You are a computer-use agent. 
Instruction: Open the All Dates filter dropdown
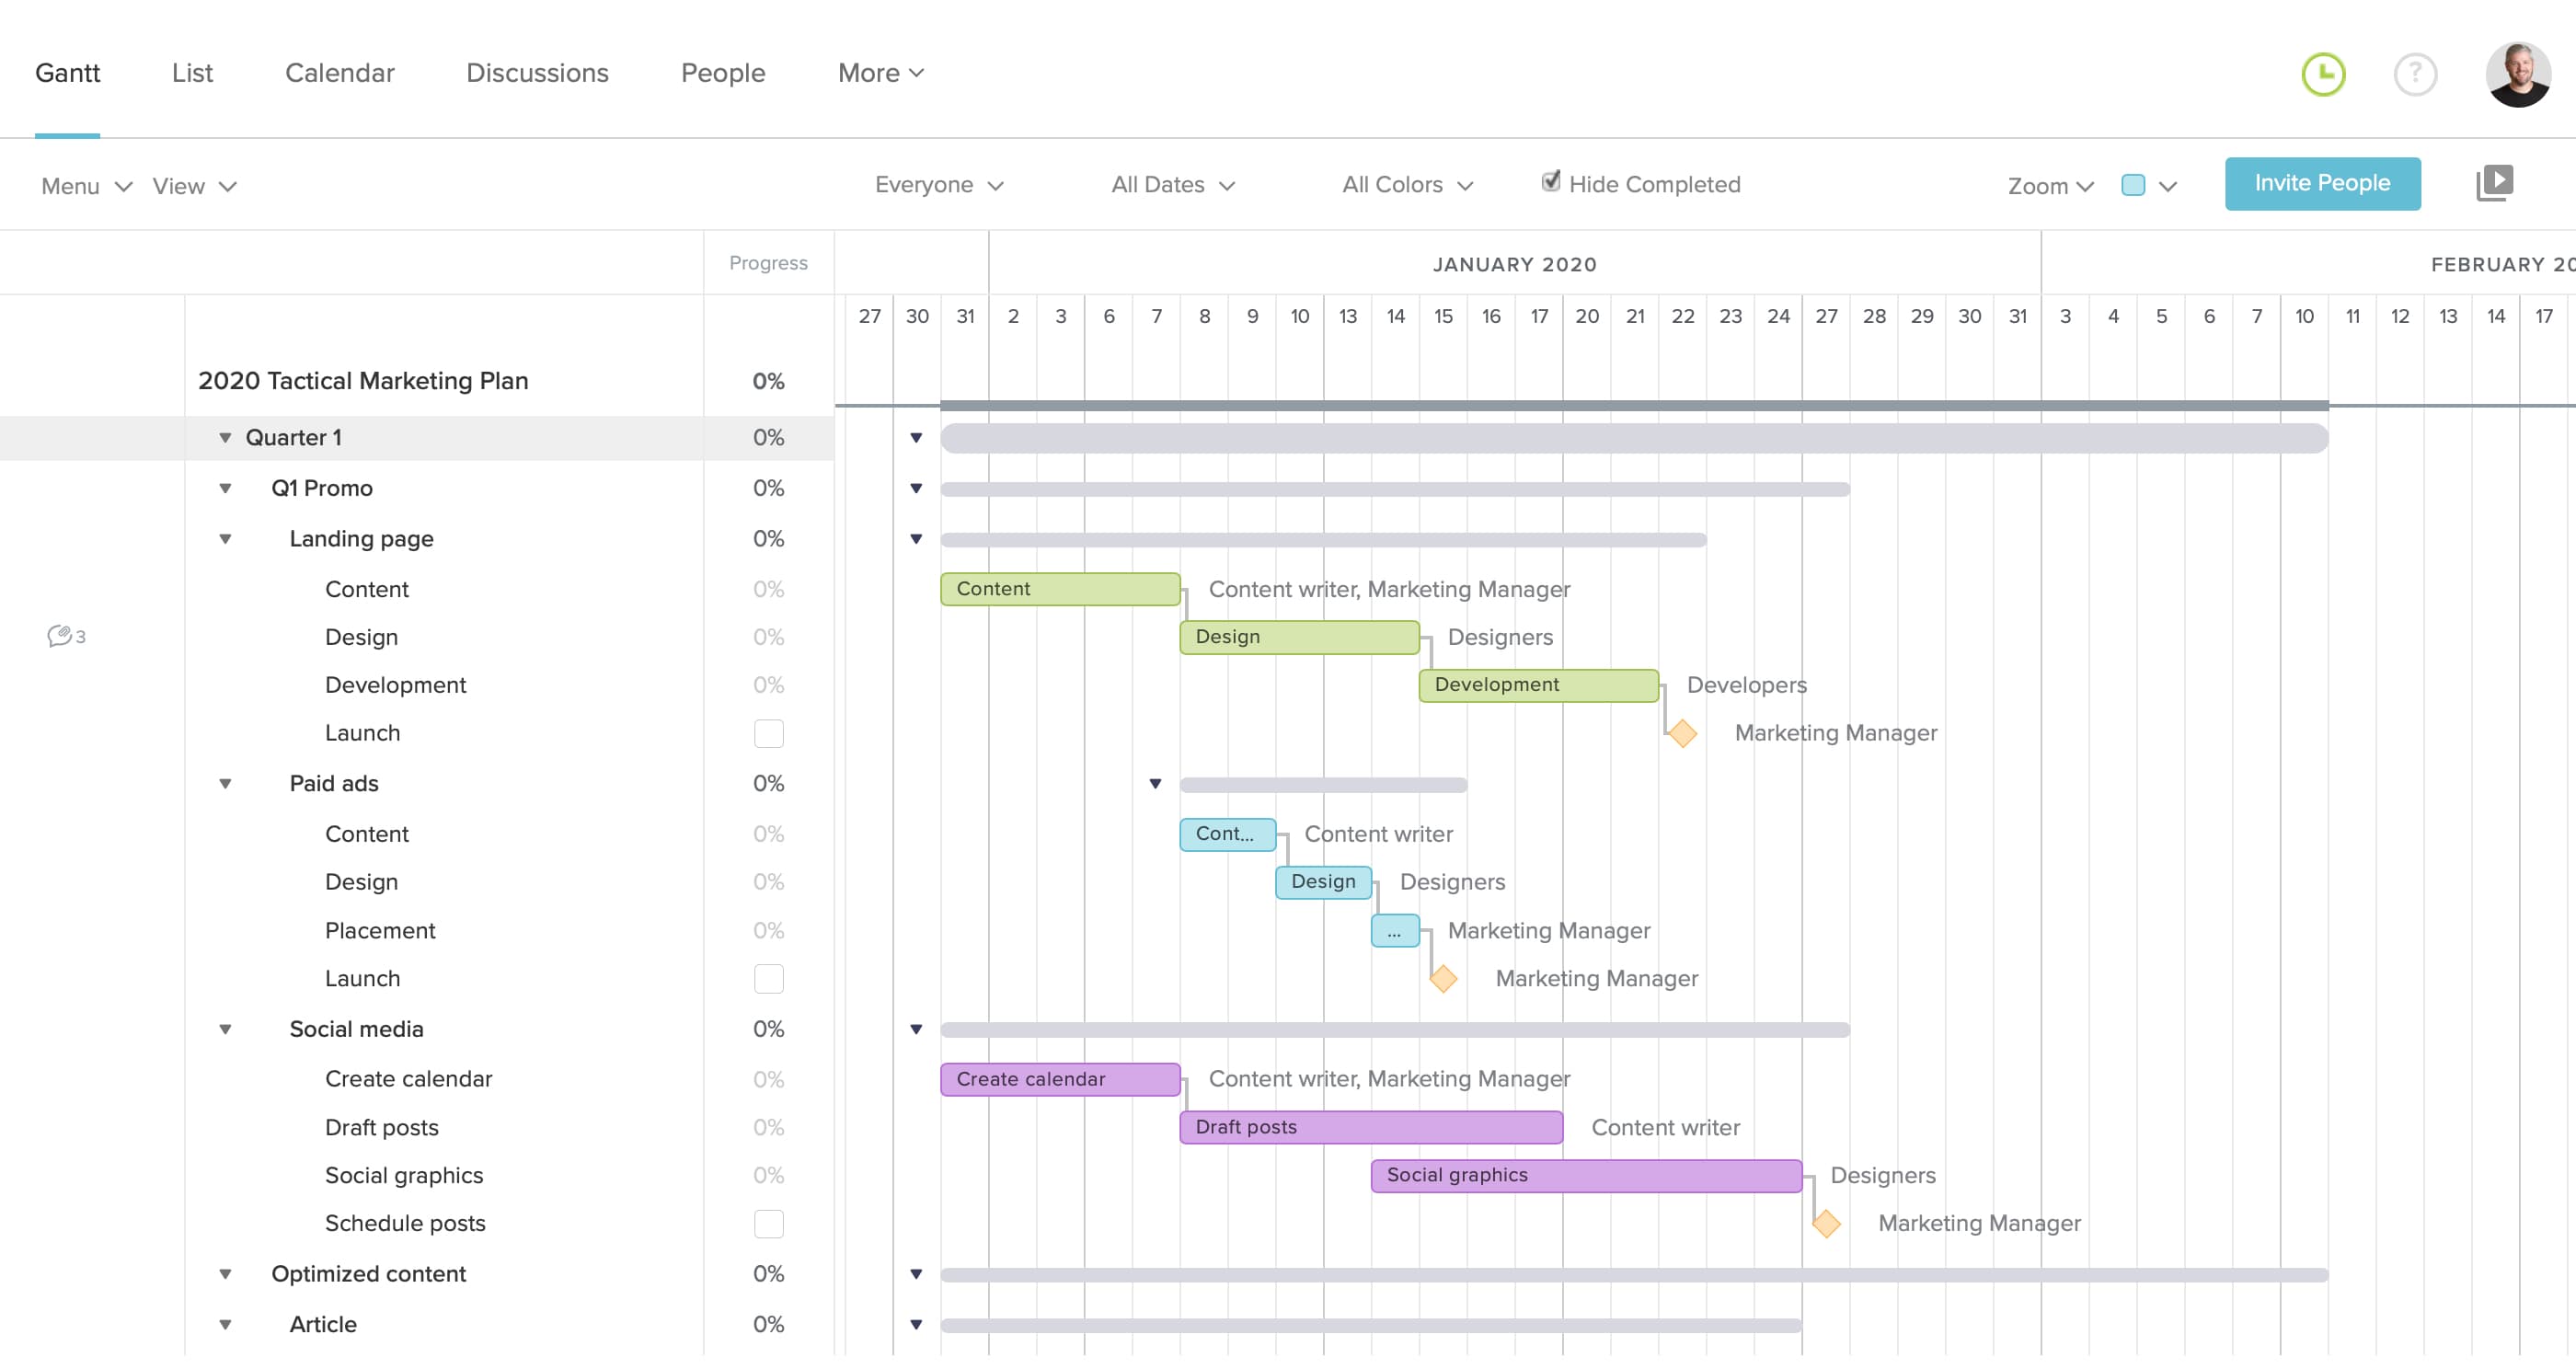pos(1172,184)
